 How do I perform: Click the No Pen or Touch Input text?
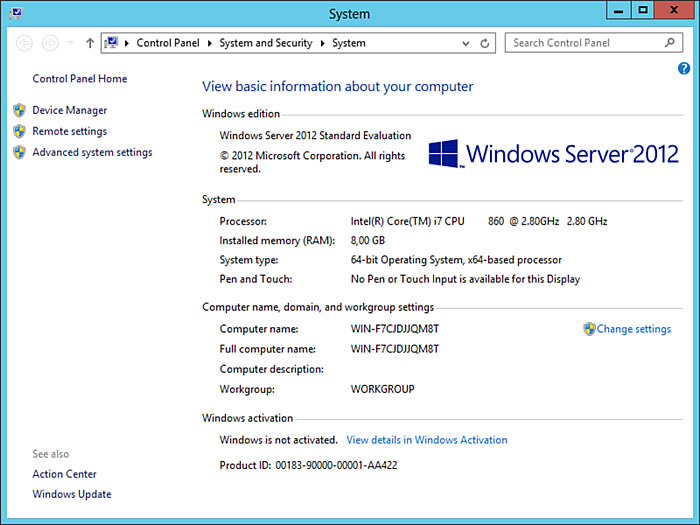click(465, 279)
